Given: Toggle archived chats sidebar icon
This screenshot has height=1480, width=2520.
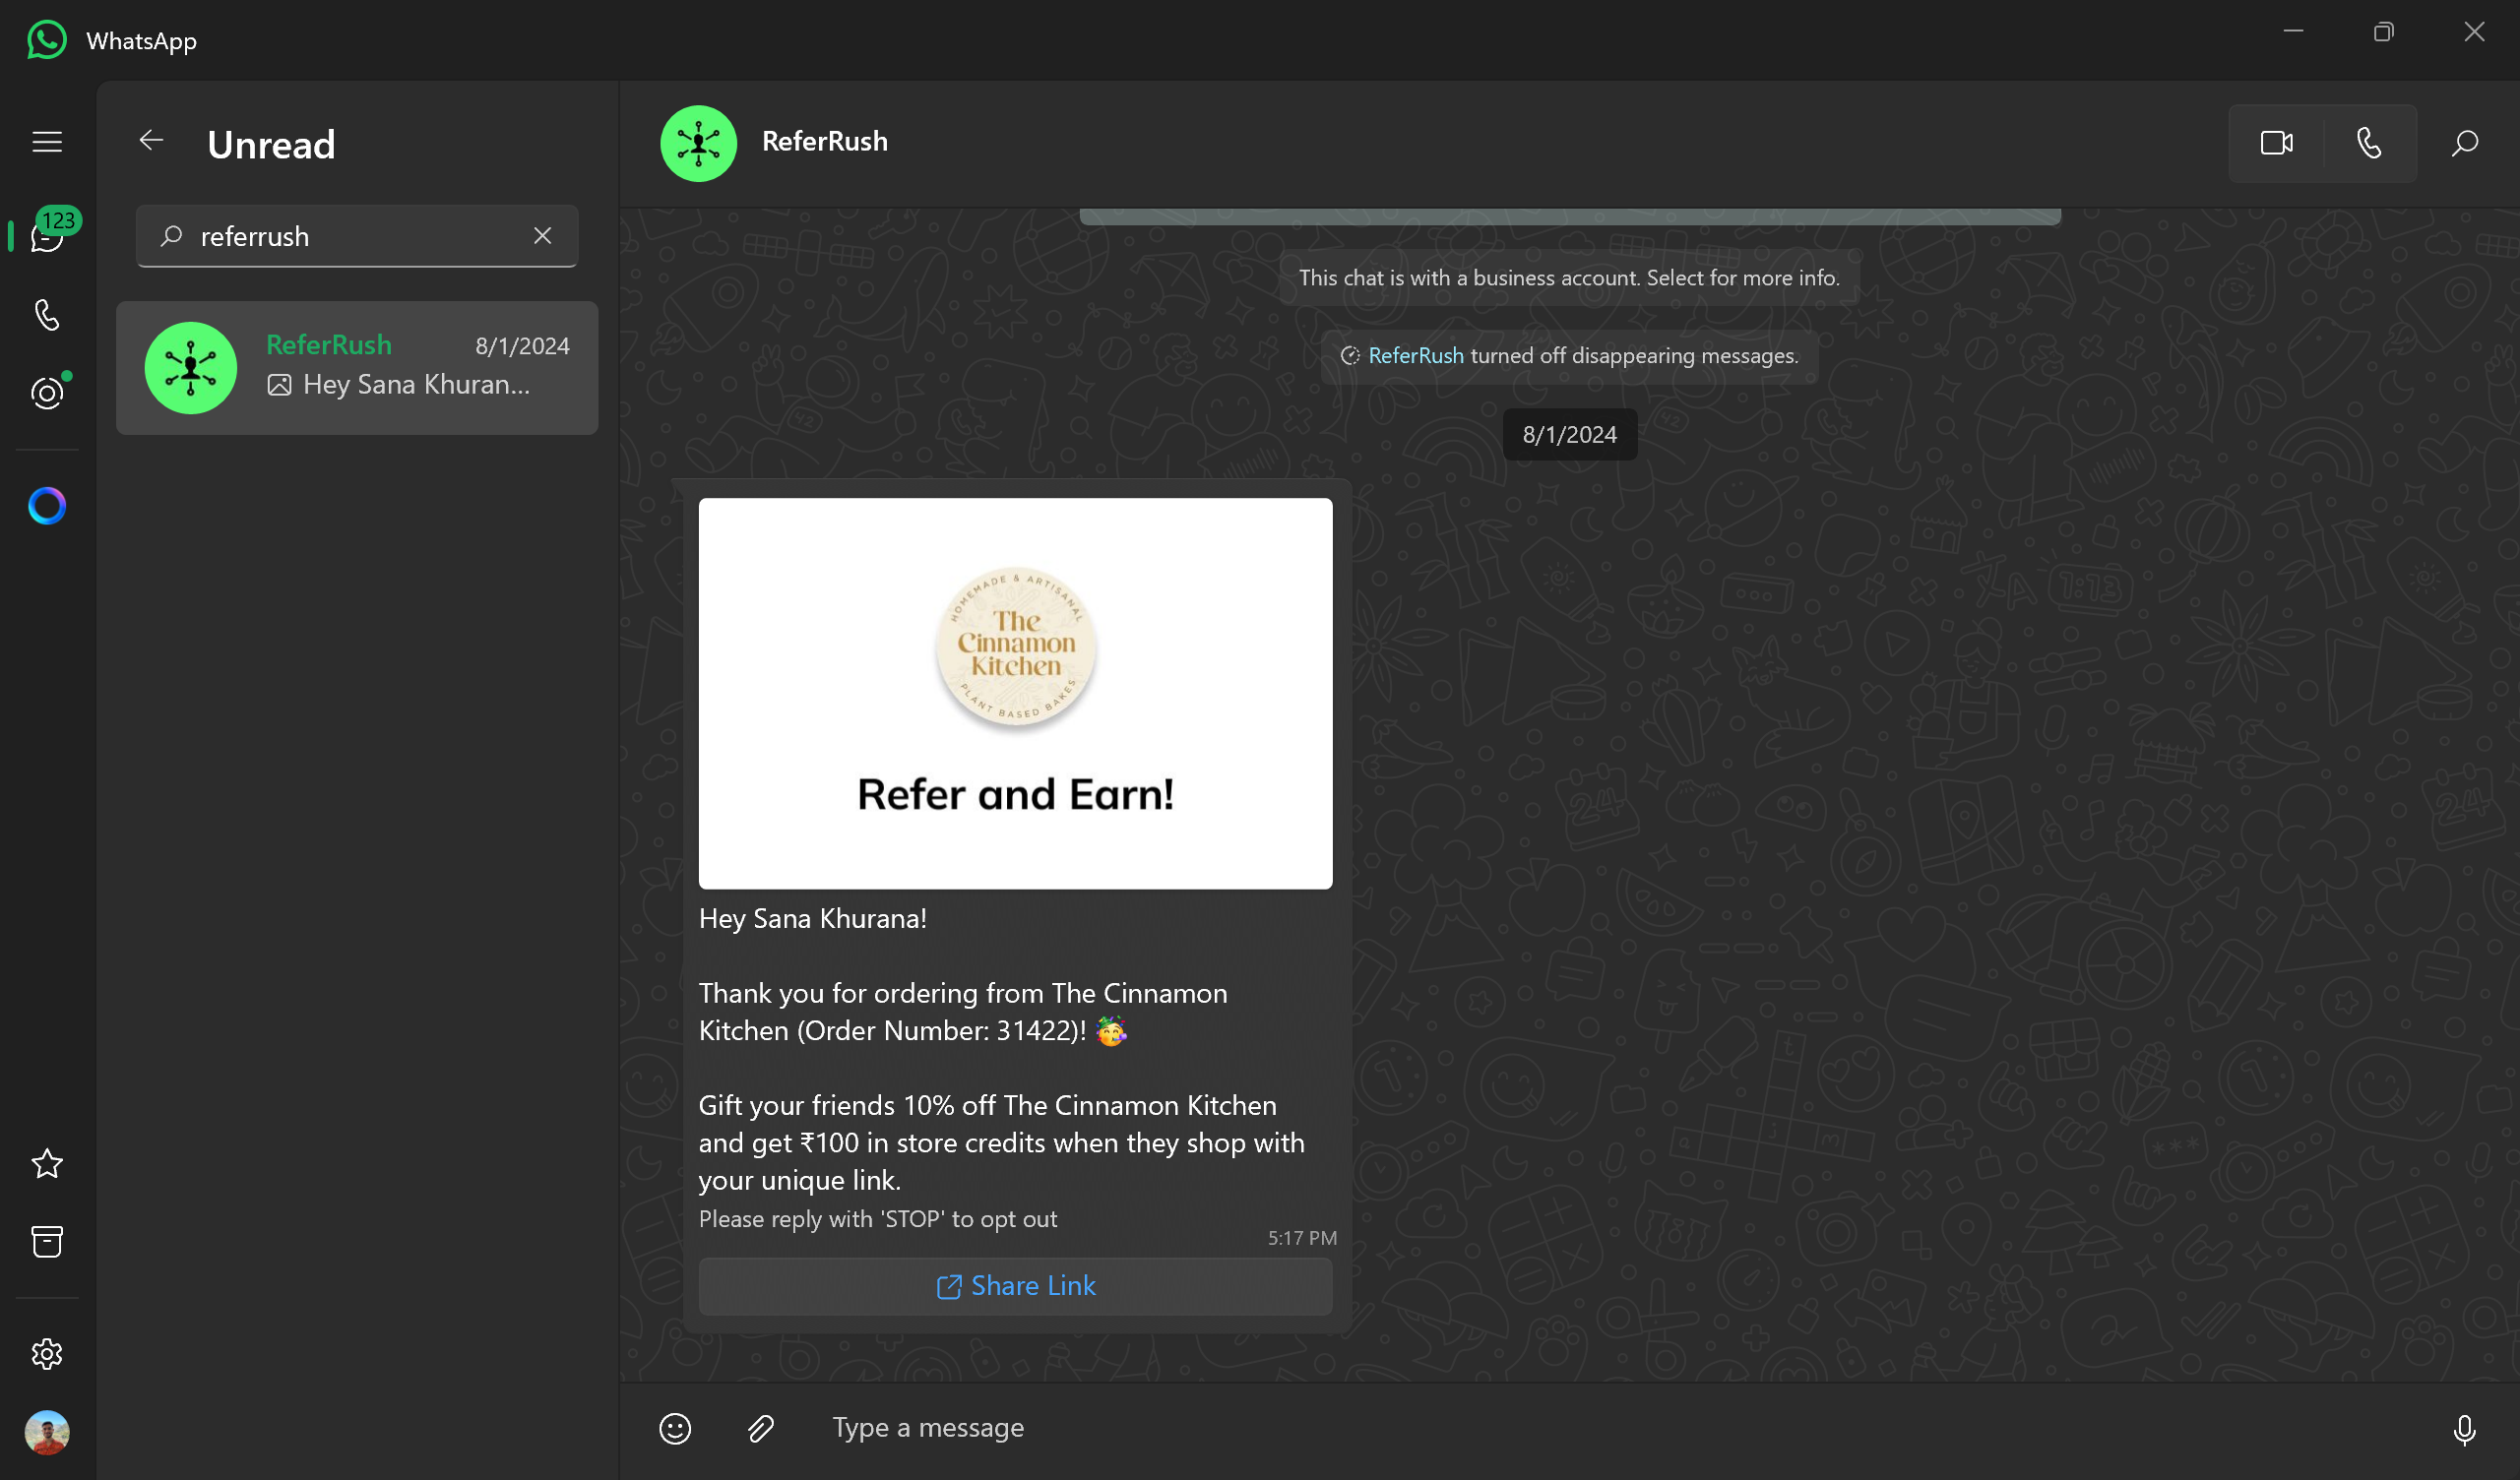Looking at the screenshot, I should pyautogui.click(x=47, y=1242).
